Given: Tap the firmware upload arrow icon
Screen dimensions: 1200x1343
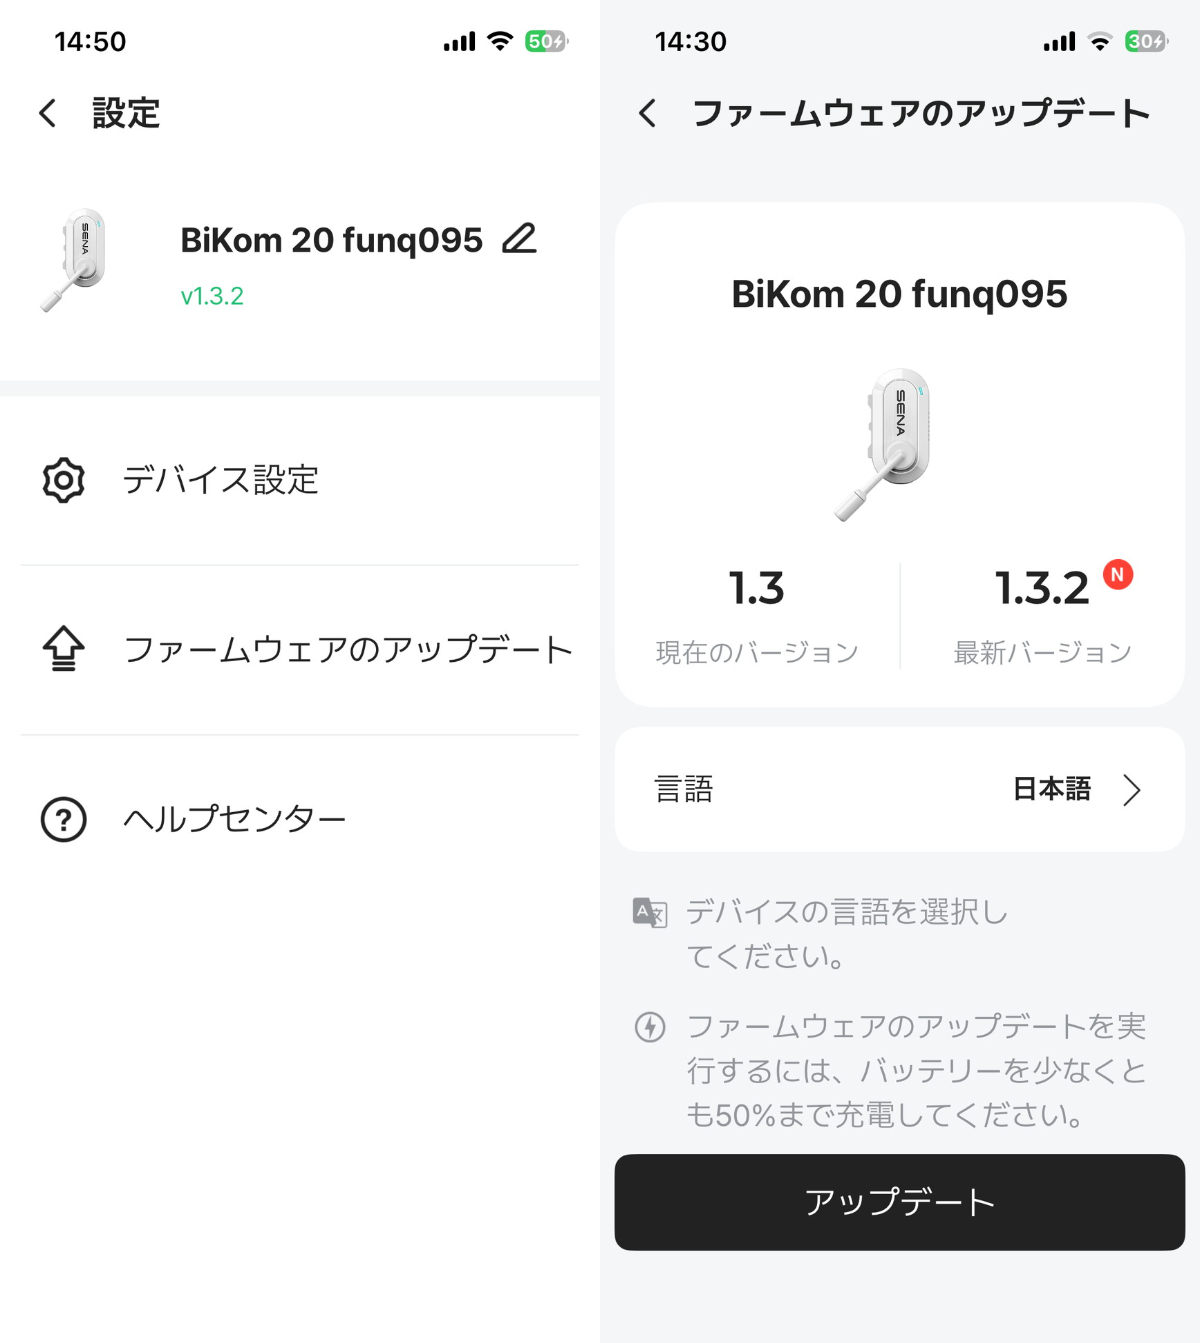Looking at the screenshot, I should coord(64,649).
